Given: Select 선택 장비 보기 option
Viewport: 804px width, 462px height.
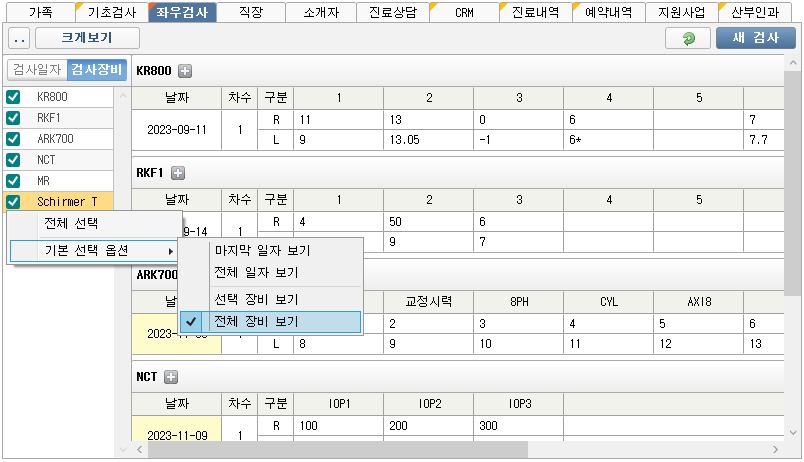Looking at the screenshot, I should tap(257, 299).
